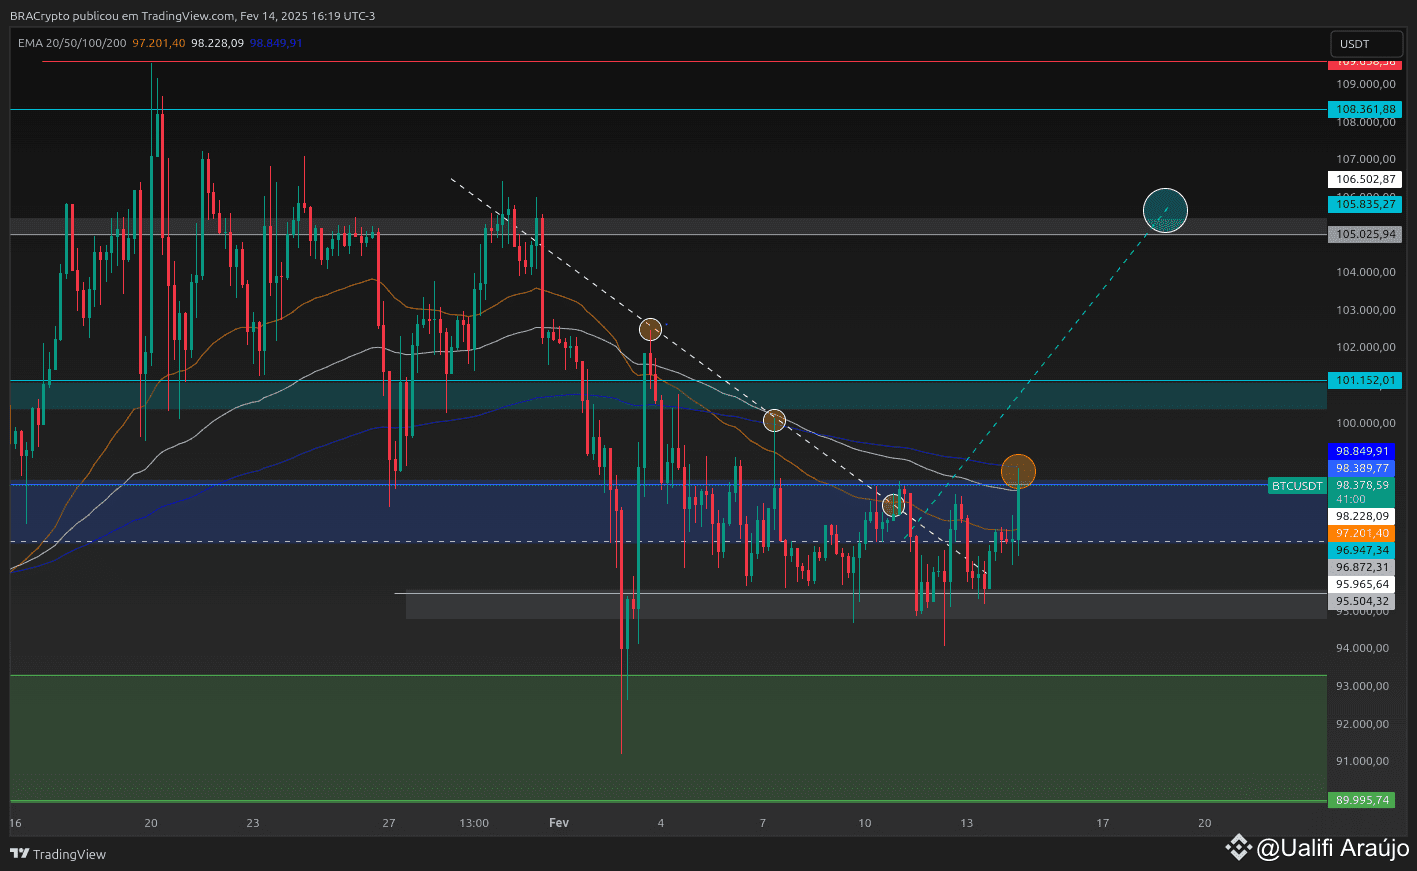Click the 108.361,88 cyan price label

point(1365,109)
